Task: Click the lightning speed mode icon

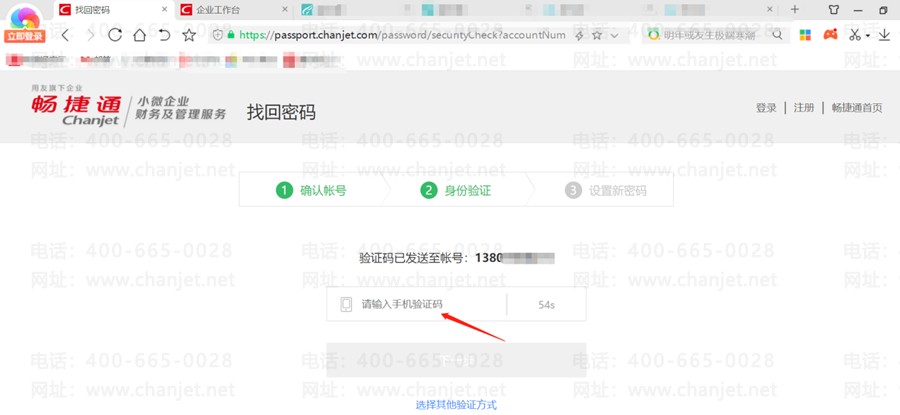Action: pyautogui.click(x=579, y=36)
